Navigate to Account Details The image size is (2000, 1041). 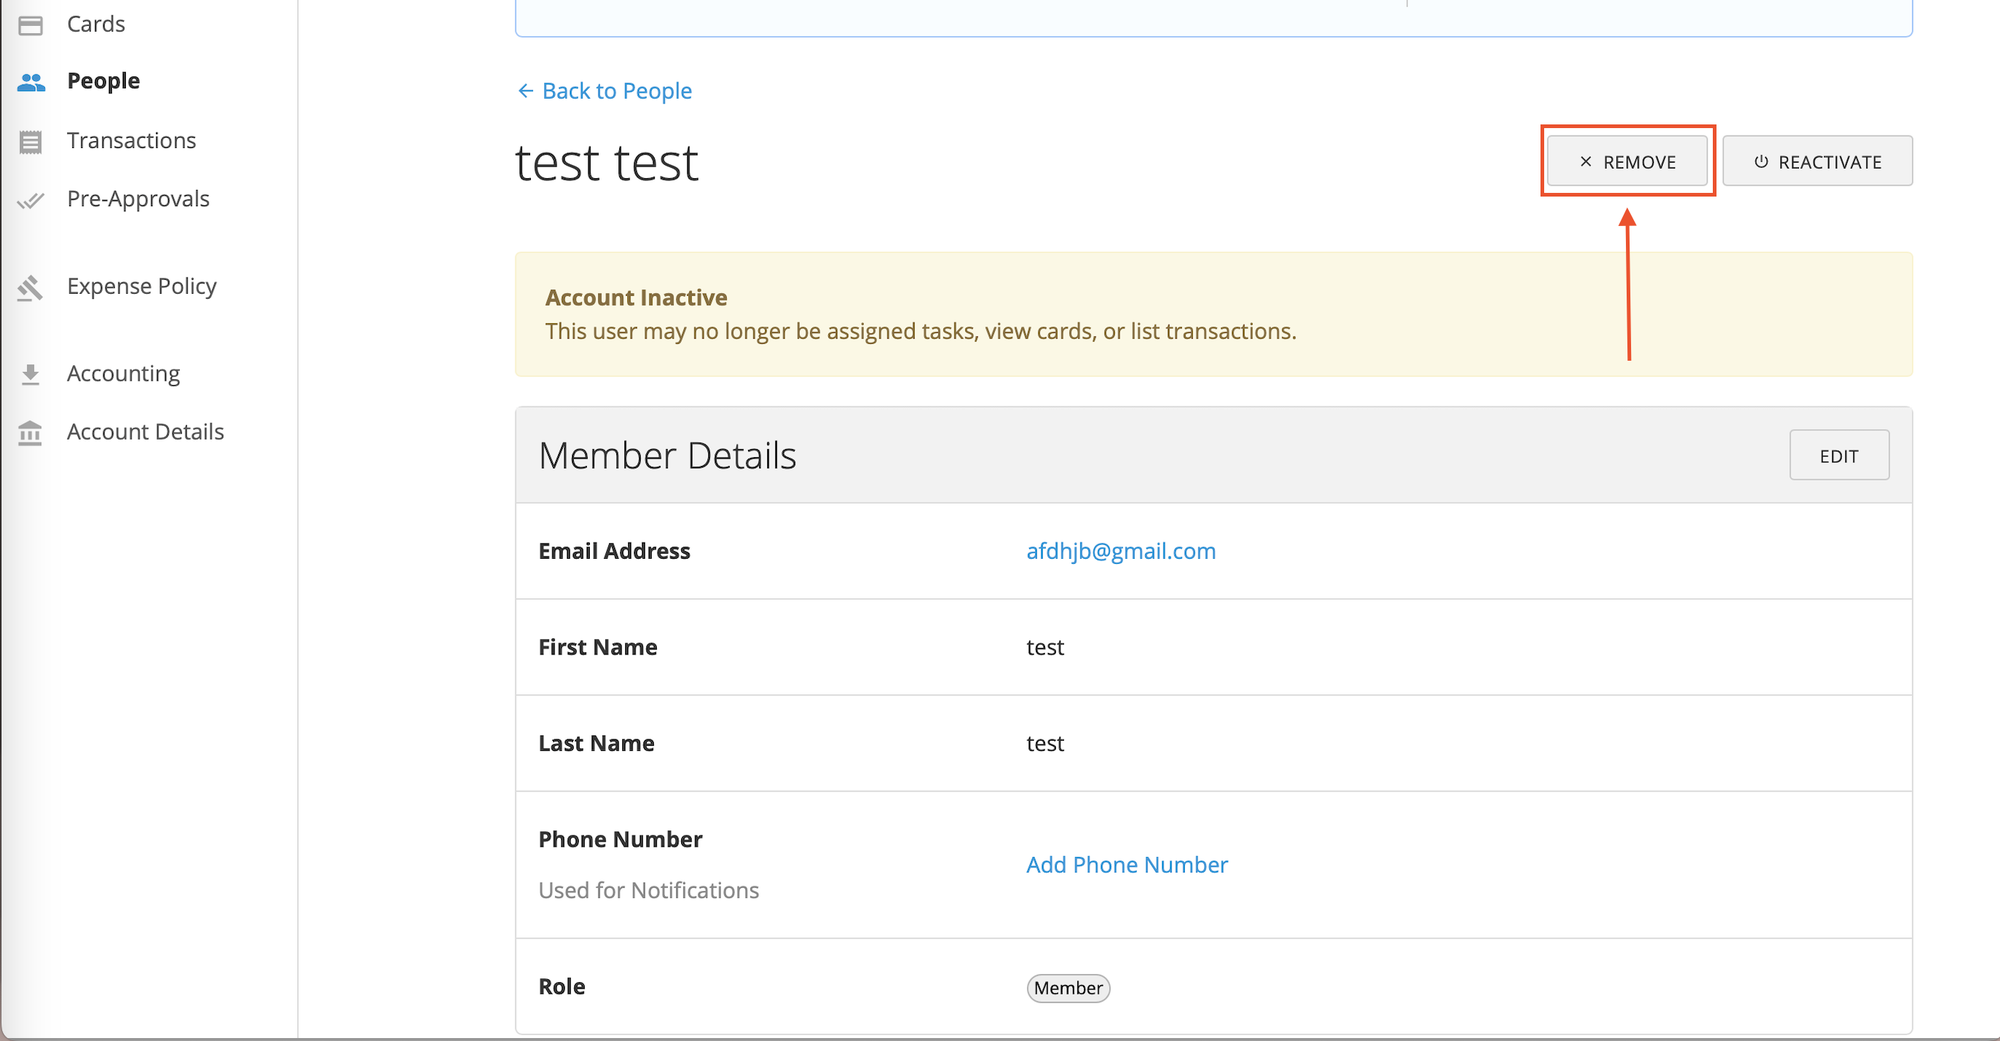click(x=145, y=432)
